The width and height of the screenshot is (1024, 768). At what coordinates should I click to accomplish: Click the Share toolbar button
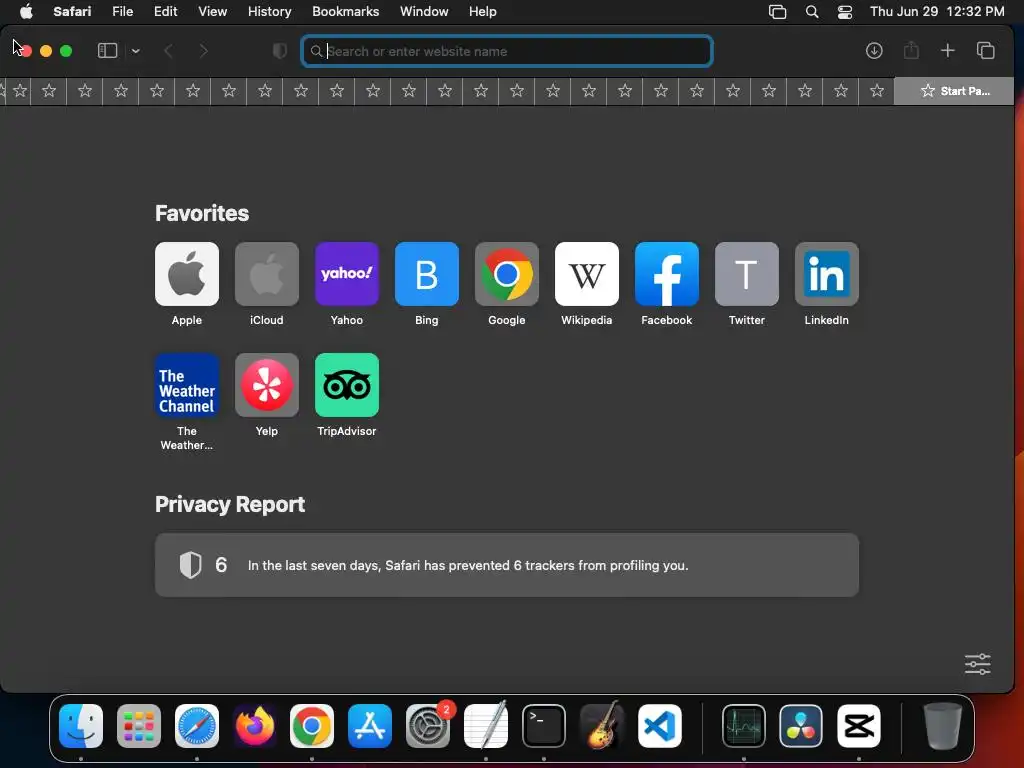click(911, 50)
